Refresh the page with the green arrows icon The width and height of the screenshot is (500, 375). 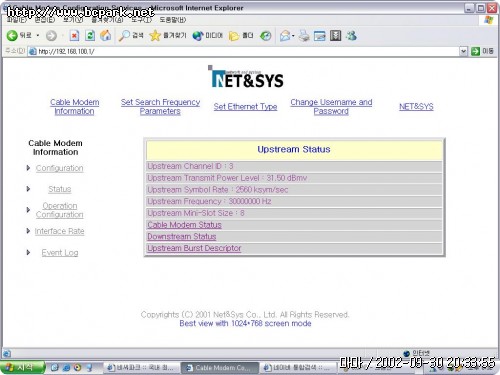90,35
